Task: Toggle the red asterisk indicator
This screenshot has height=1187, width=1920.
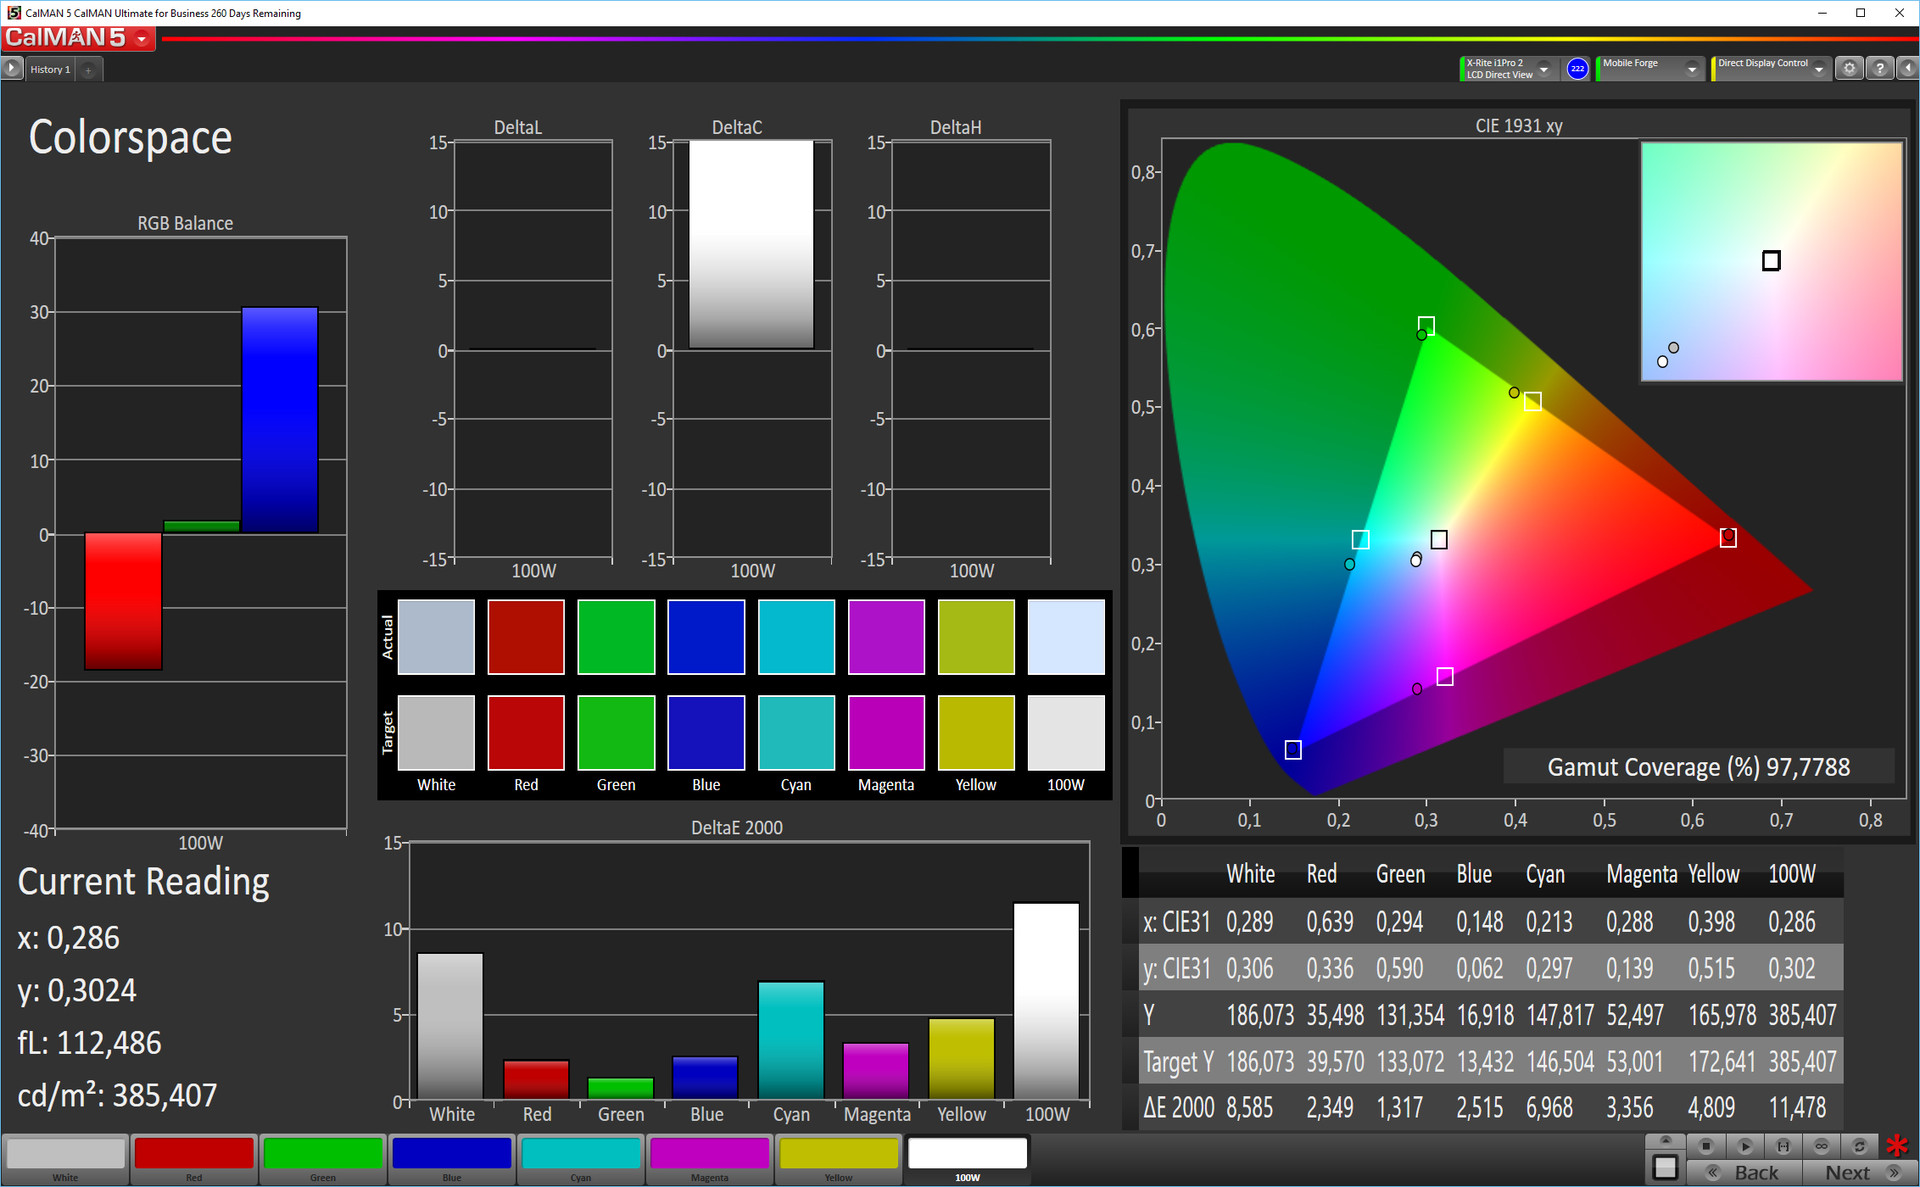Action: coord(1897,1146)
